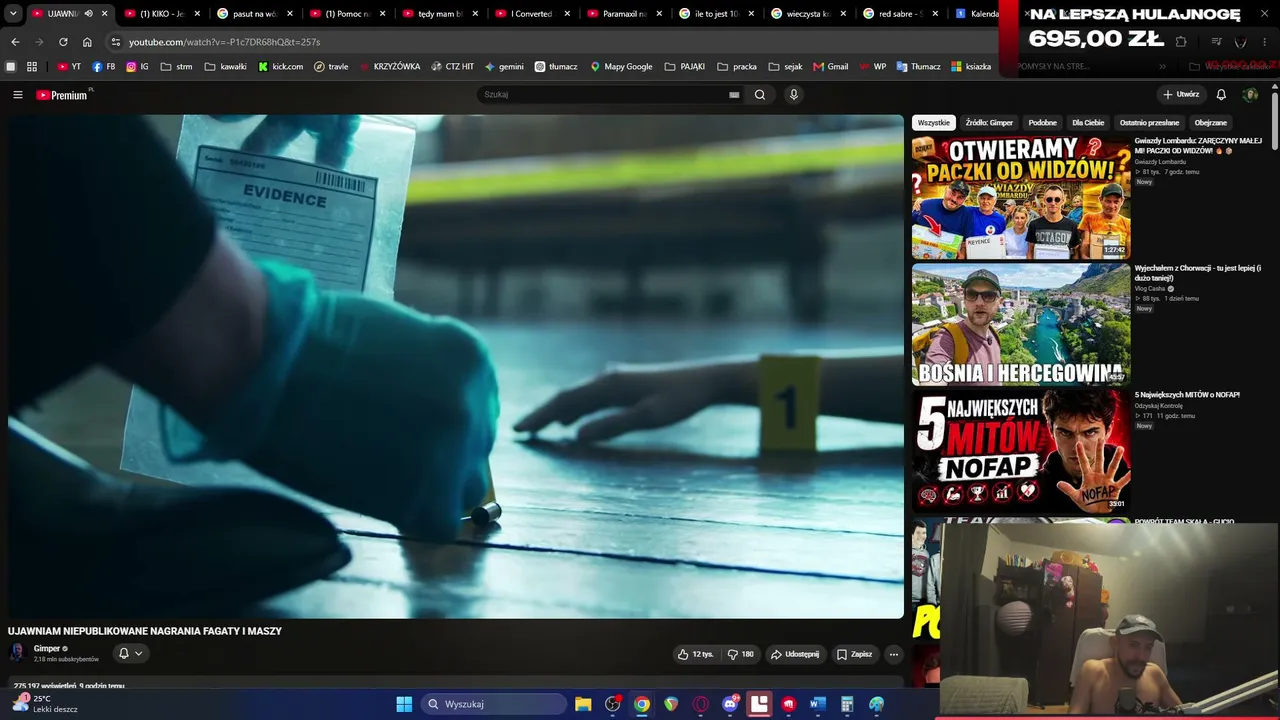Open OBS Studio from the taskbar
This screenshot has width=1280, height=720.
point(613,704)
